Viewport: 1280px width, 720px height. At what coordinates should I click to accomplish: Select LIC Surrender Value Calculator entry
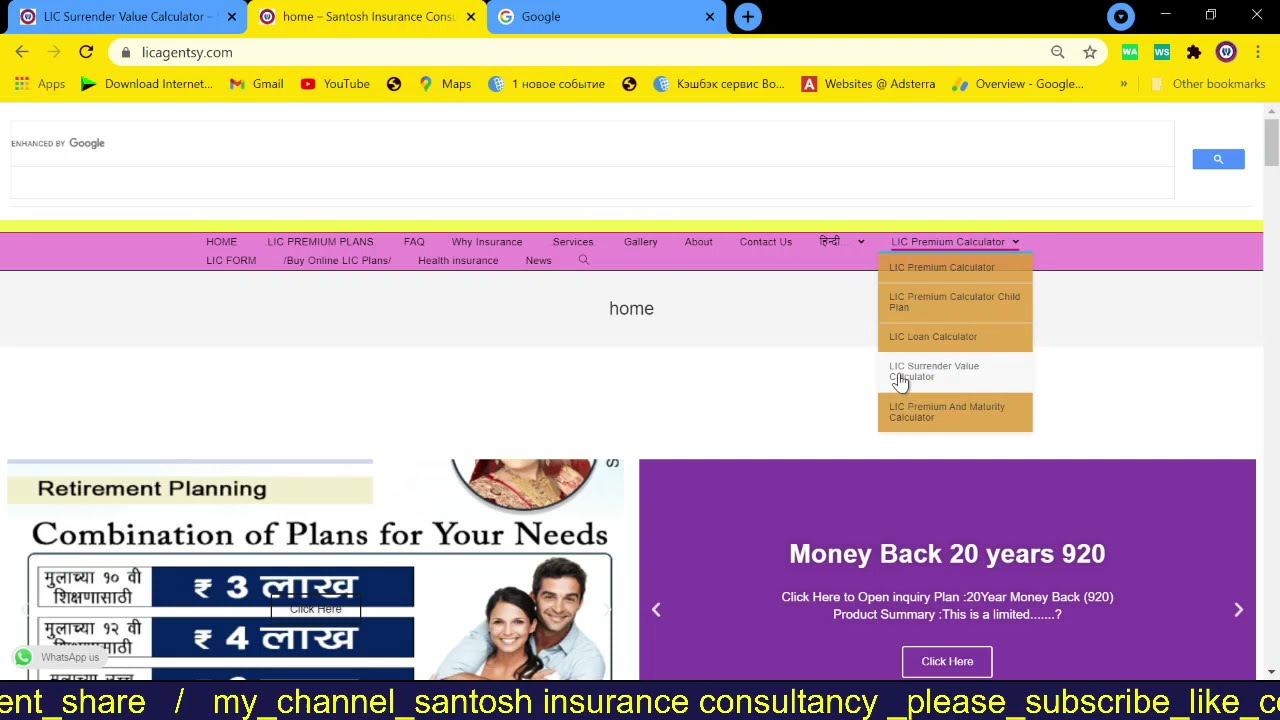point(955,371)
